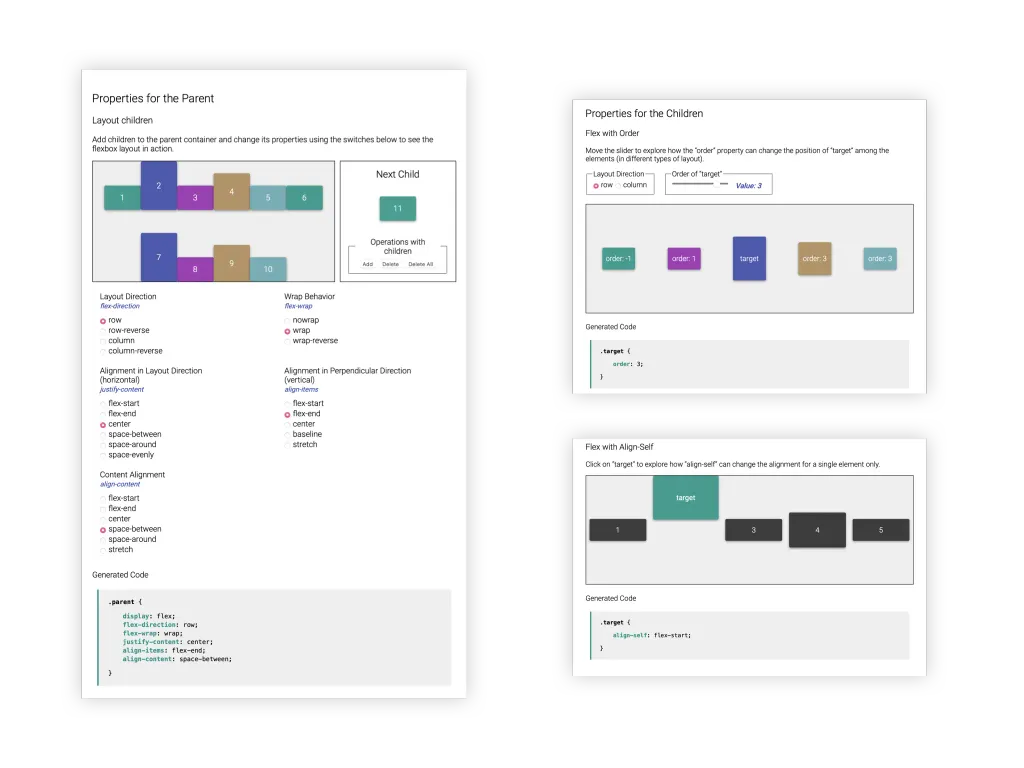The image size is (1024, 768).
Task: Pick the wrap option under Wrap Behavior
Action: pyautogui.click(x=287, y=331)
